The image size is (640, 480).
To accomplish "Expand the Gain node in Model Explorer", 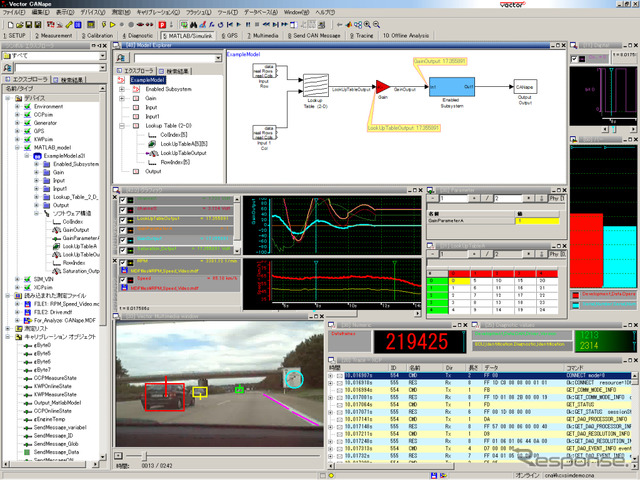I will point(122,98).
